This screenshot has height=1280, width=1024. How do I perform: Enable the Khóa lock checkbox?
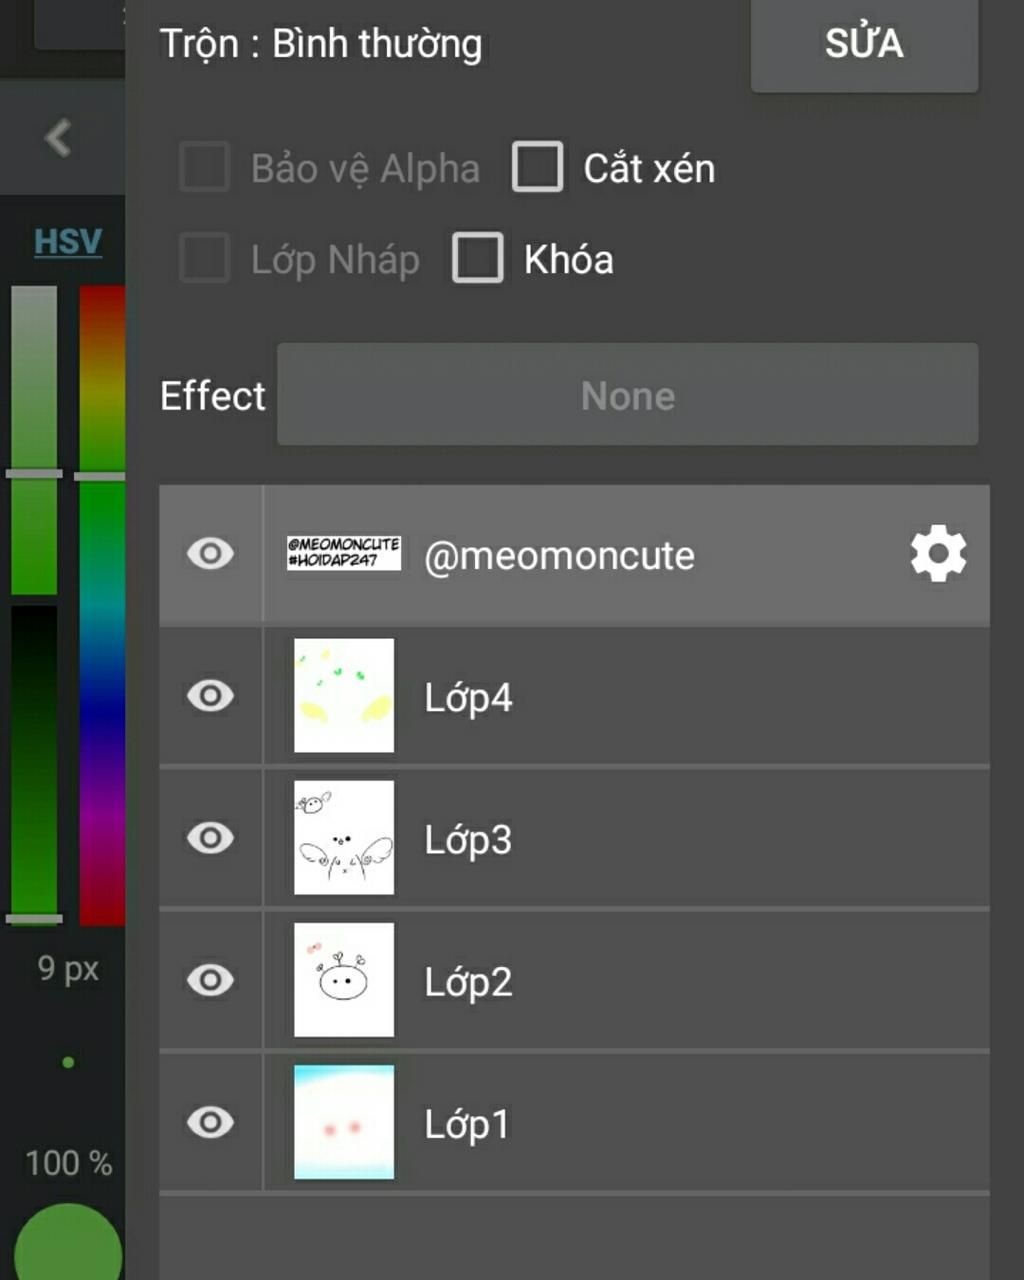[x=478, y=258]
